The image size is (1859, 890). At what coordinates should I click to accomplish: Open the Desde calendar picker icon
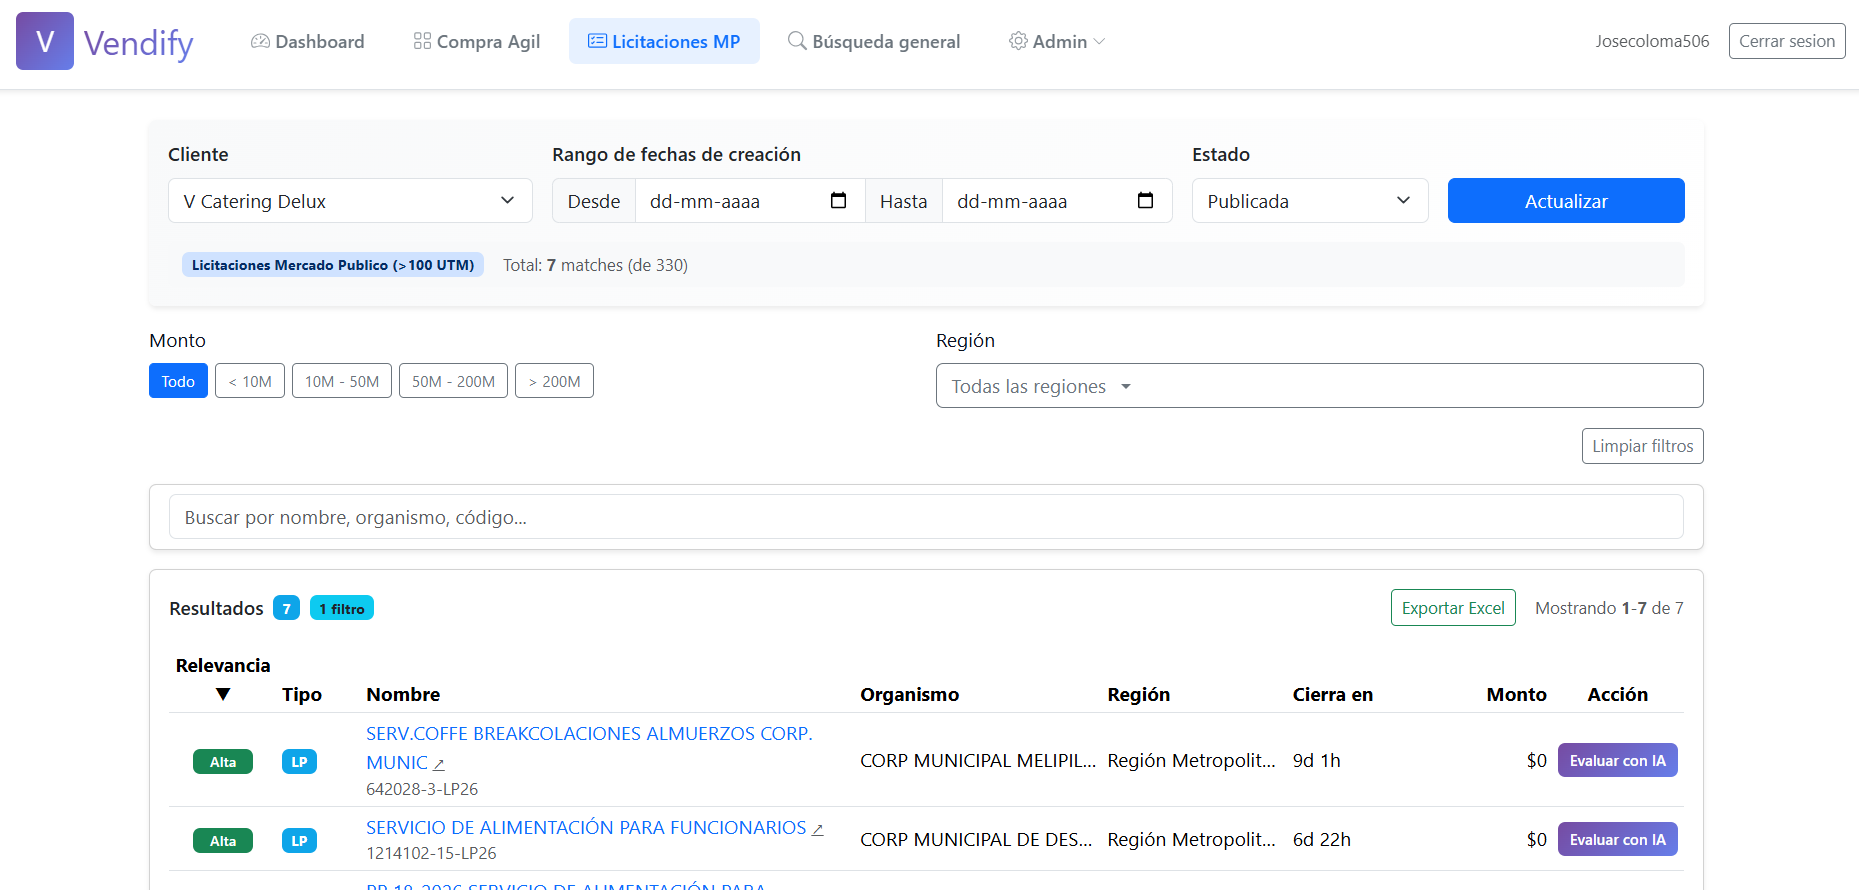[x=839, y=201]
